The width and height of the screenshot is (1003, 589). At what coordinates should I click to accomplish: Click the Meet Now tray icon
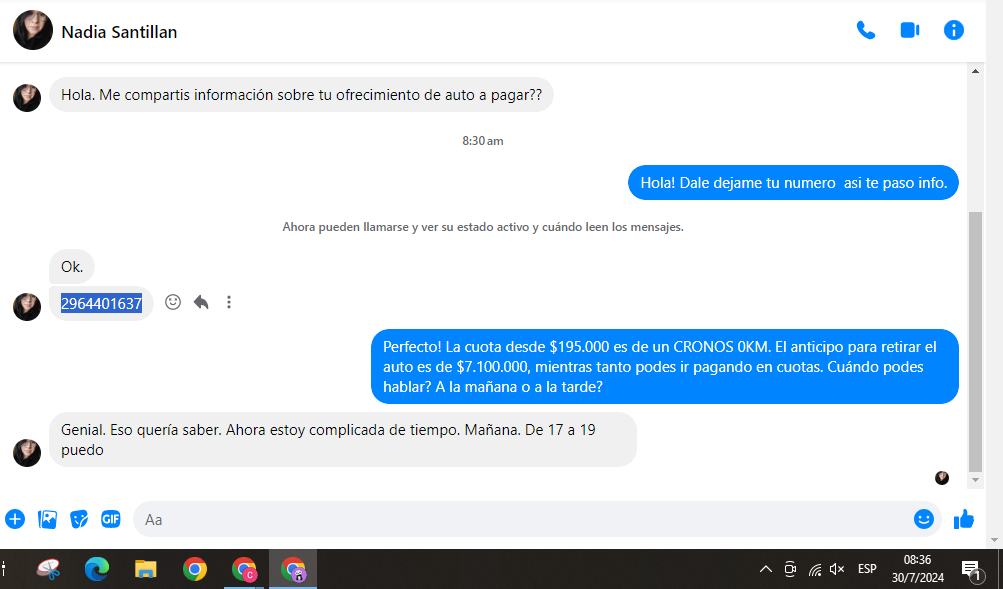[790, 569]
